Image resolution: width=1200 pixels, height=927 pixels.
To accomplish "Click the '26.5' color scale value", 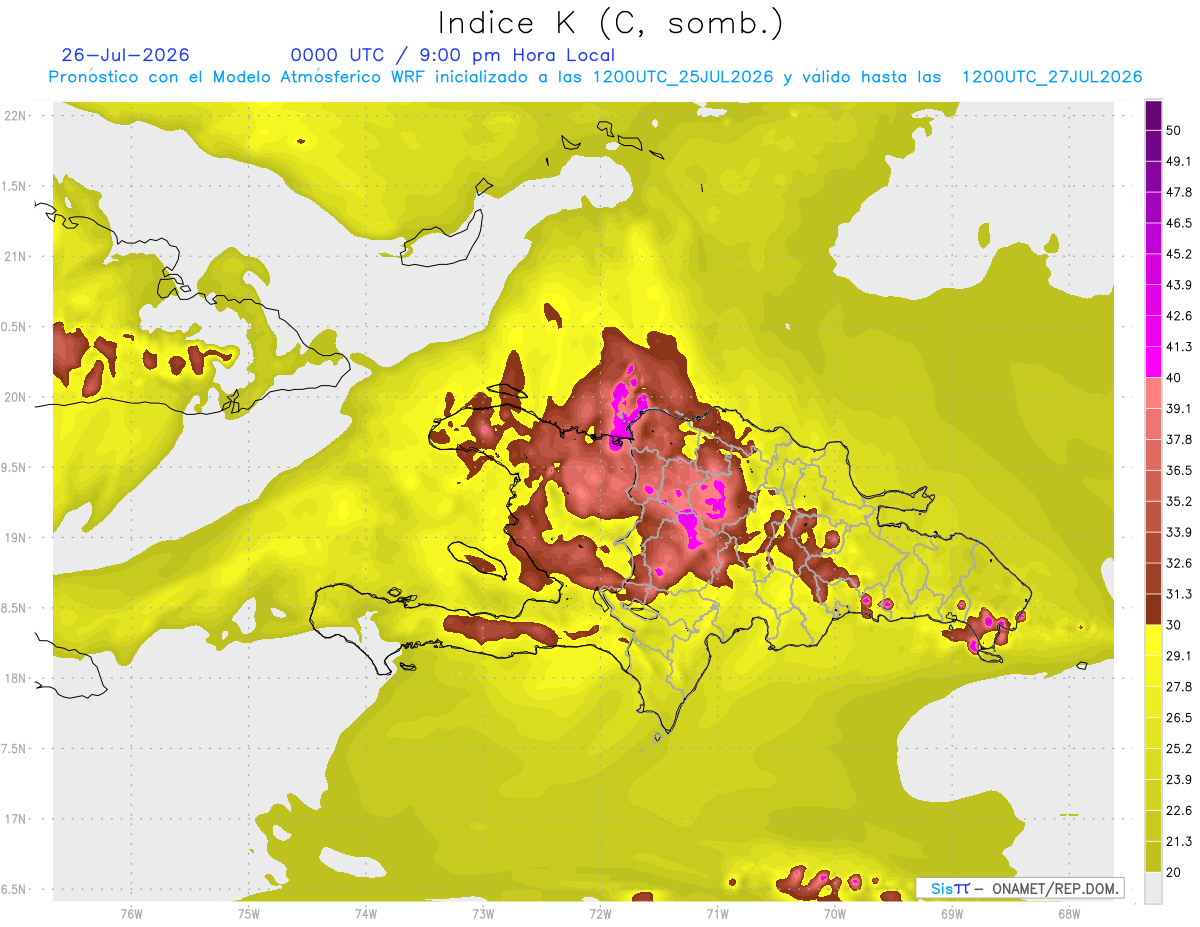I will 1179,717.
